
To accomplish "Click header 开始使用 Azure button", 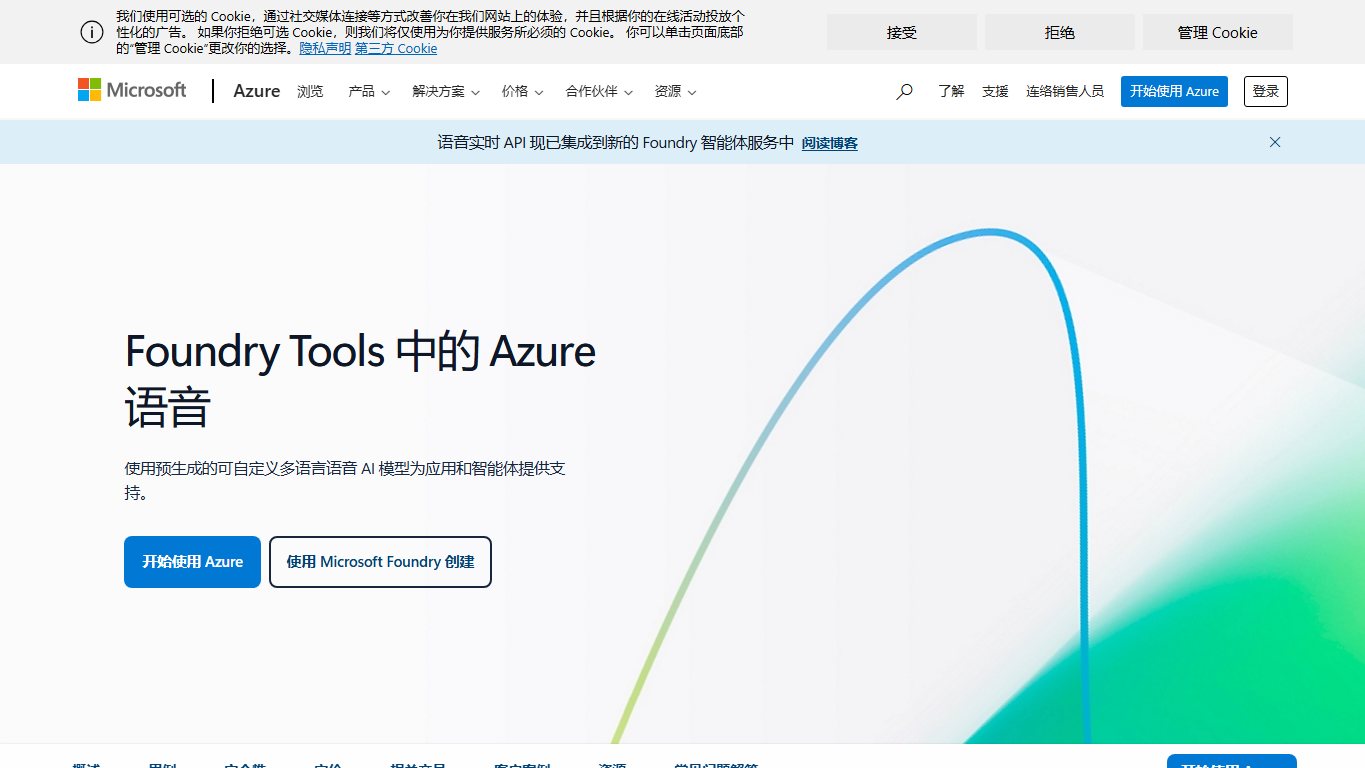I will pos(1174,91).
